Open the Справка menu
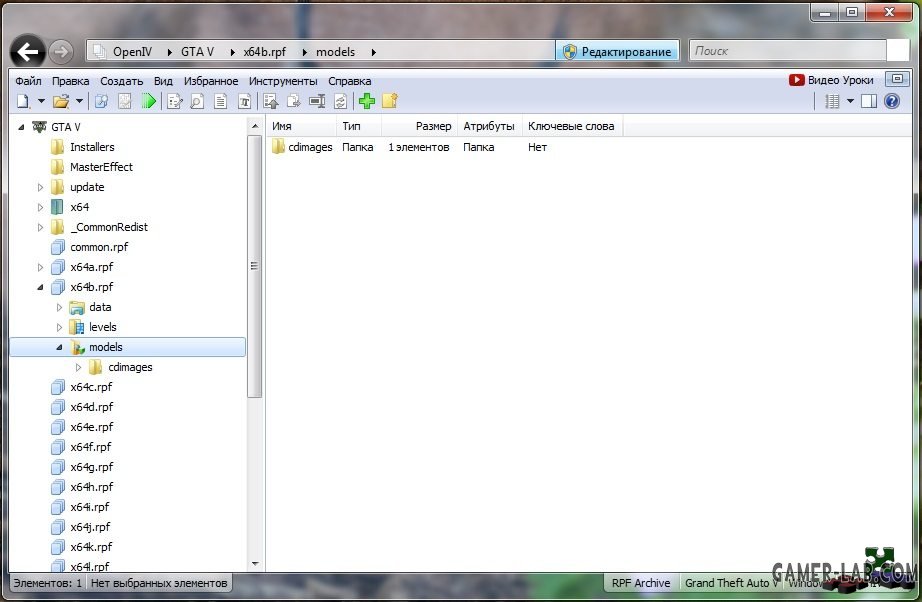The width and height of the screenshot is (922, 602). click(x=350, y=81)
